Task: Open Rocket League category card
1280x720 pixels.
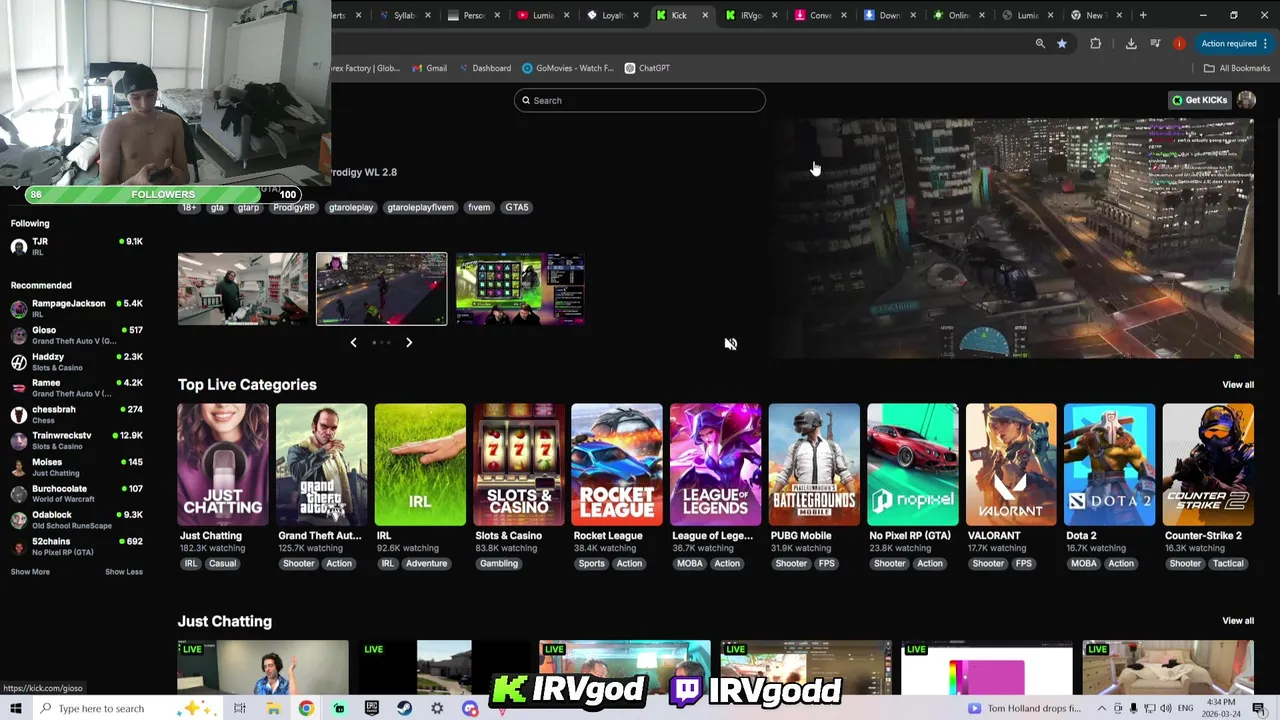Action: click(617, 465)
